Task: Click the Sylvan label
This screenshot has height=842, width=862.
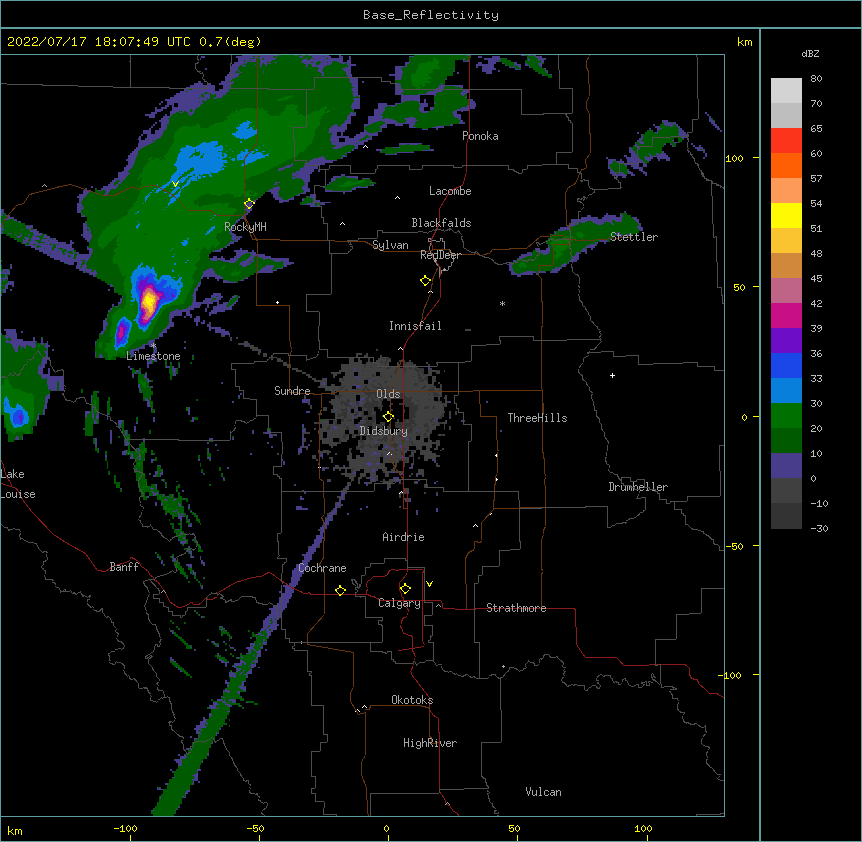Action: [390, 245]
